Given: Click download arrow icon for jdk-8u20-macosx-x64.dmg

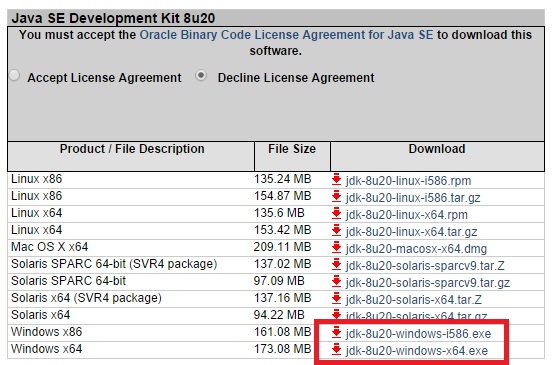Looking at the screenshot, I should (336, 247).
